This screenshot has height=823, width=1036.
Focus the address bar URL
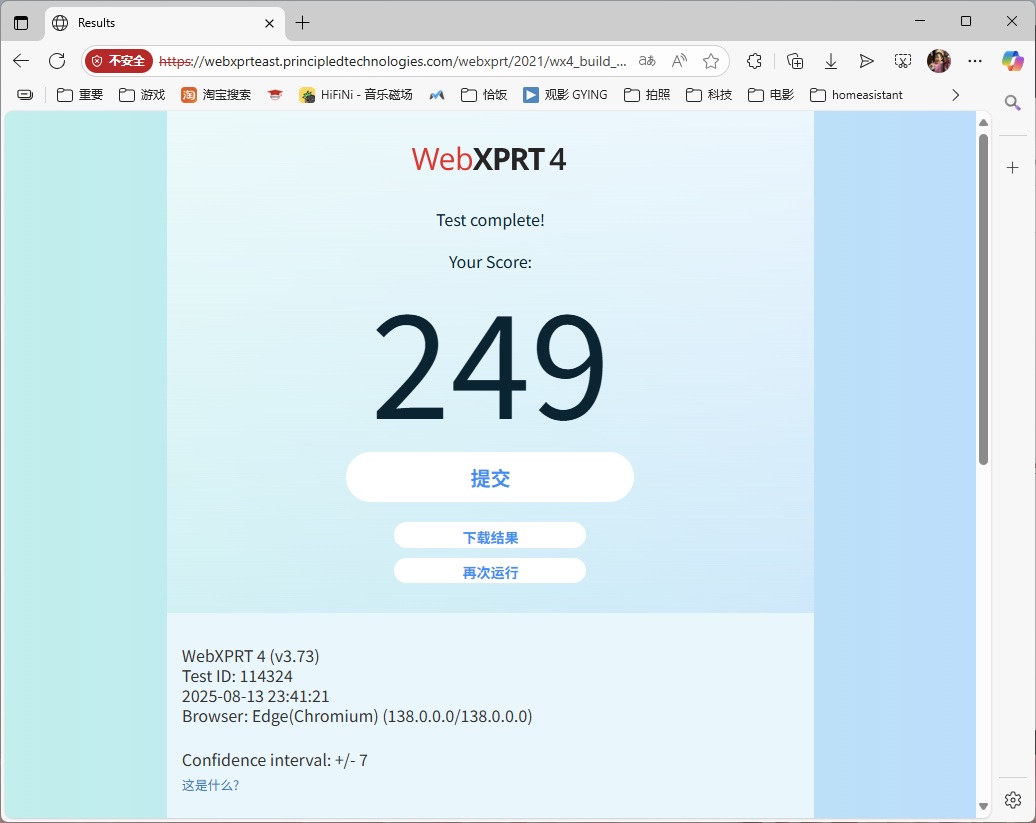(392, 61)
